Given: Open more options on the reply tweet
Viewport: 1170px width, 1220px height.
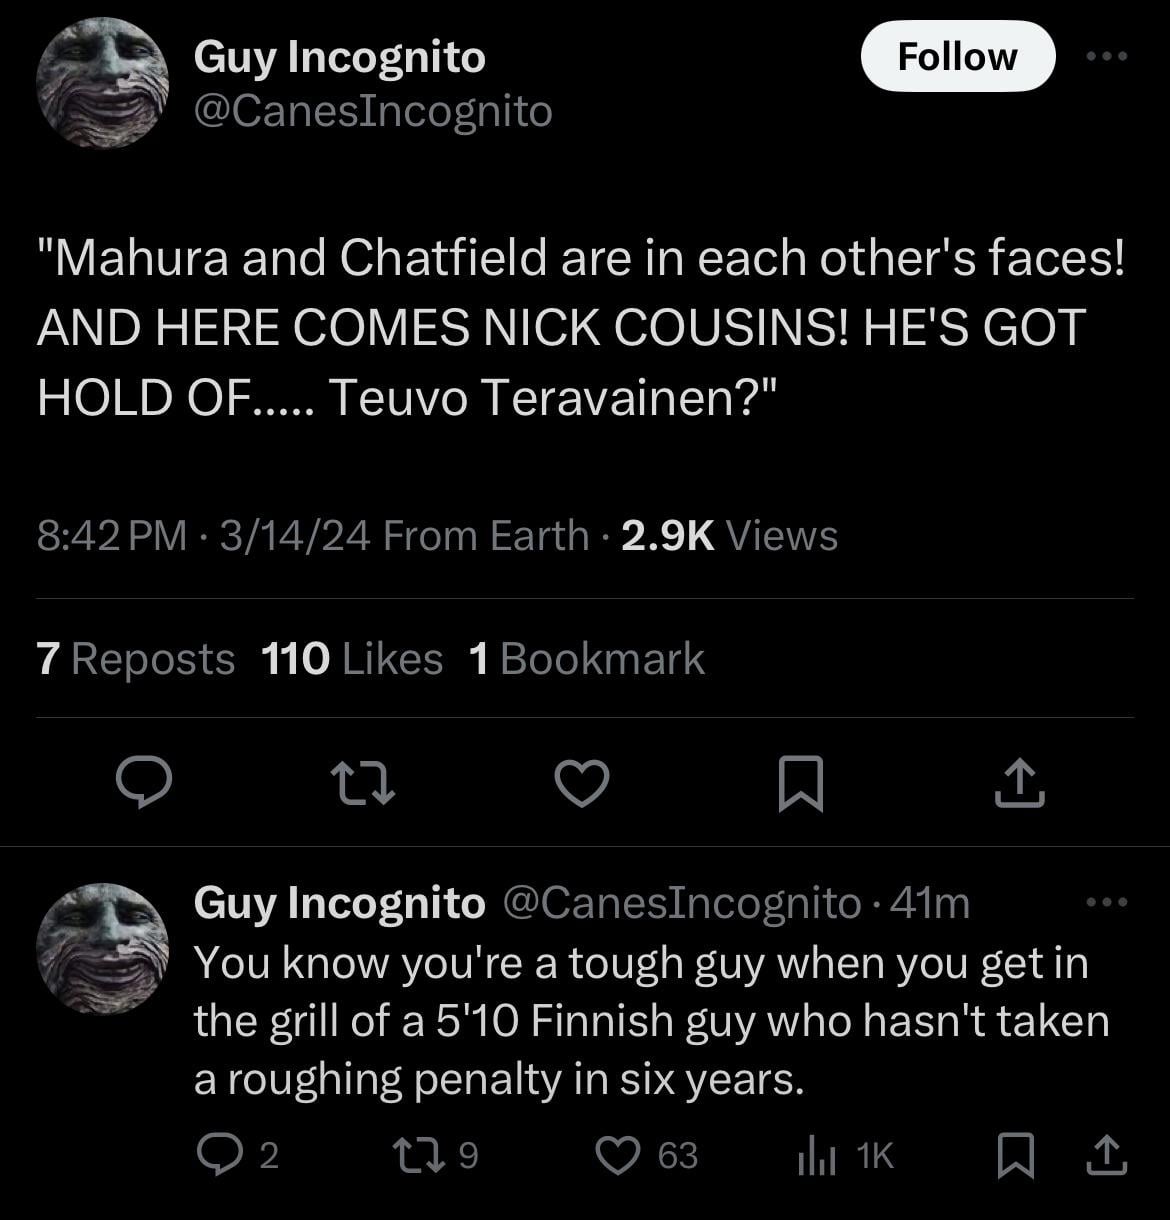Looking at the screenshot, I should (1107, 902).
